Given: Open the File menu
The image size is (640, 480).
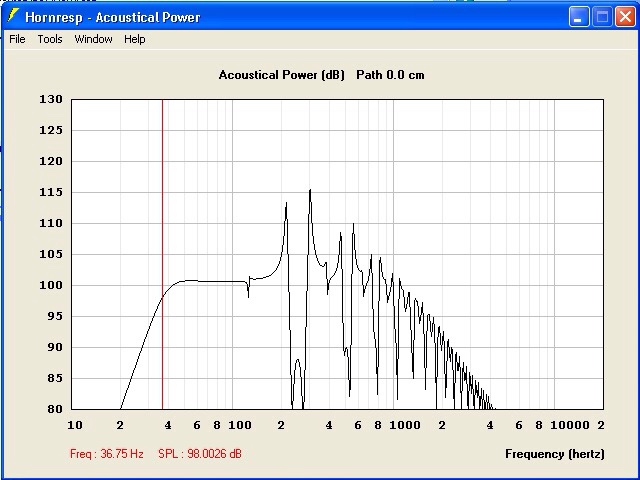Looking at the screenshot, I should point(17,39).
